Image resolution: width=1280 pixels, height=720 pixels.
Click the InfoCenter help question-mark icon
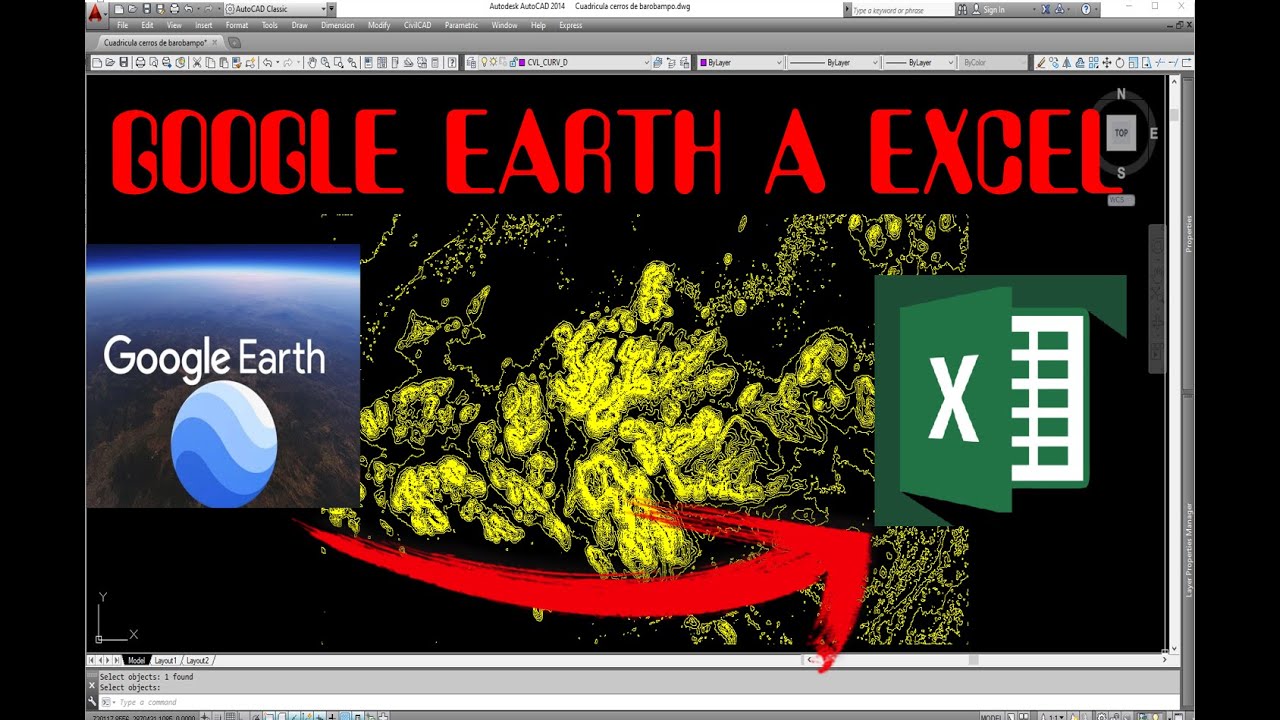point(1085,9)
